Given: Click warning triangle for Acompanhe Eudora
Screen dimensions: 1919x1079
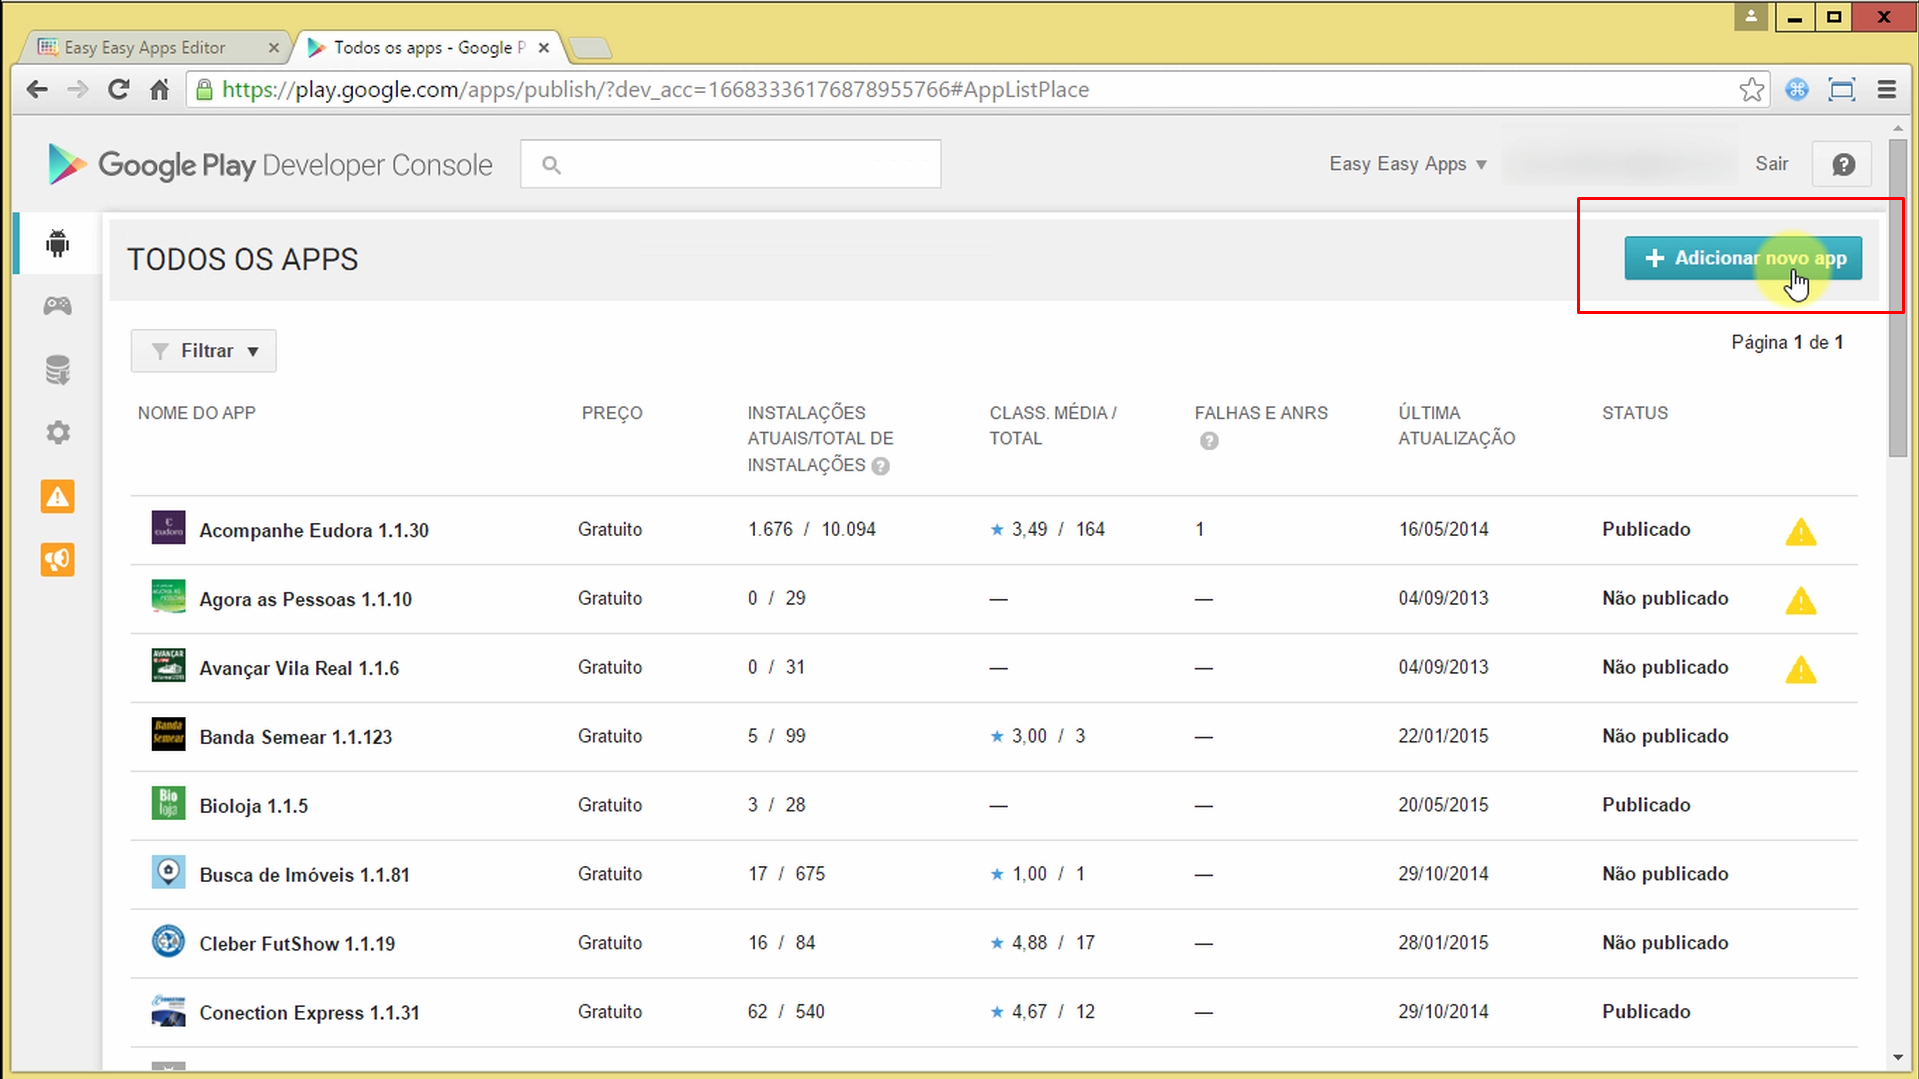Looking at the screenshot, I should coord(1800,532).
